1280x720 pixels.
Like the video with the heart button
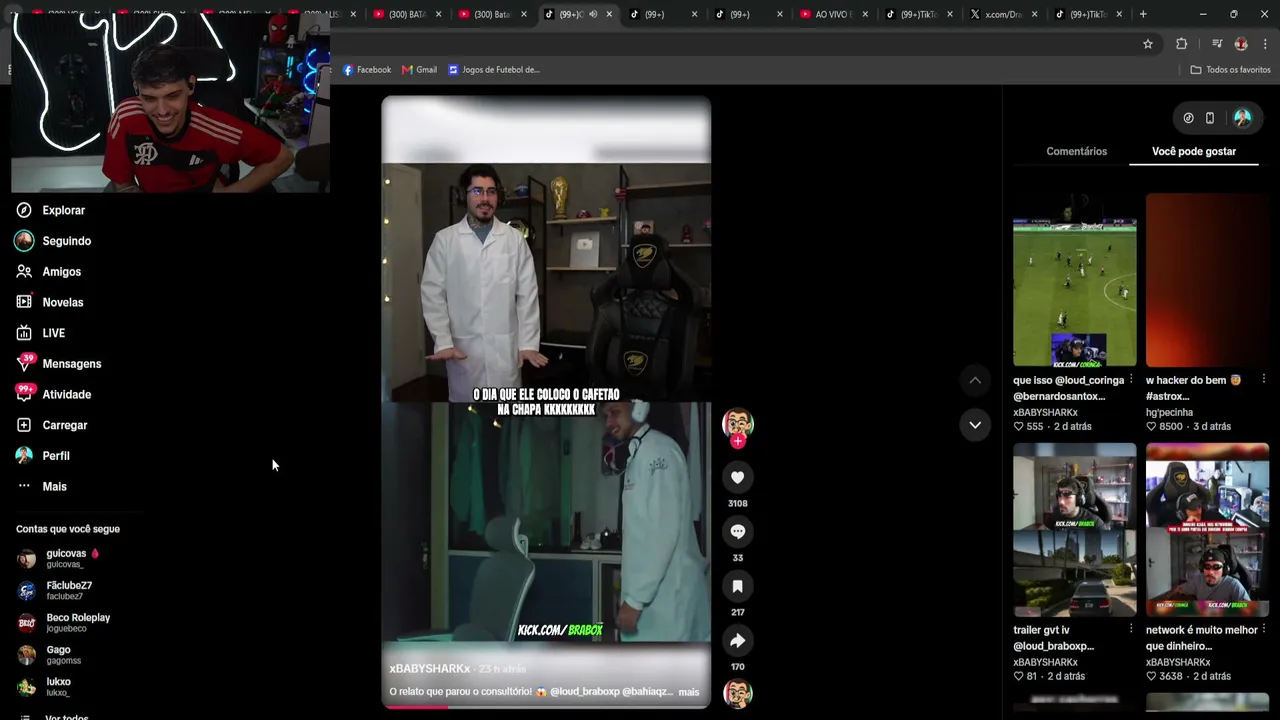click(x=737, y=477)
